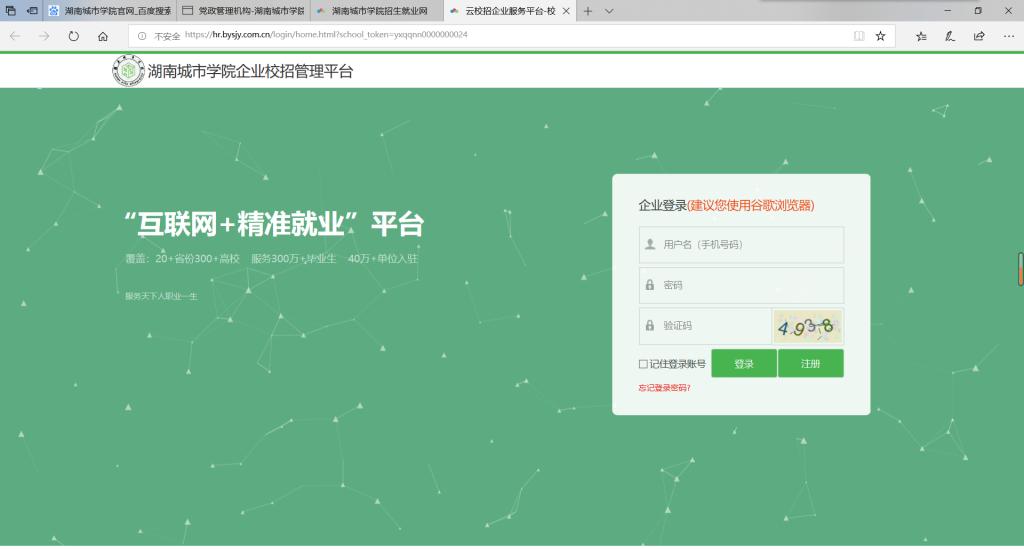The image size is (1024, 549).
Task: Click the browser back arrow
Action: tap(15, 36)
